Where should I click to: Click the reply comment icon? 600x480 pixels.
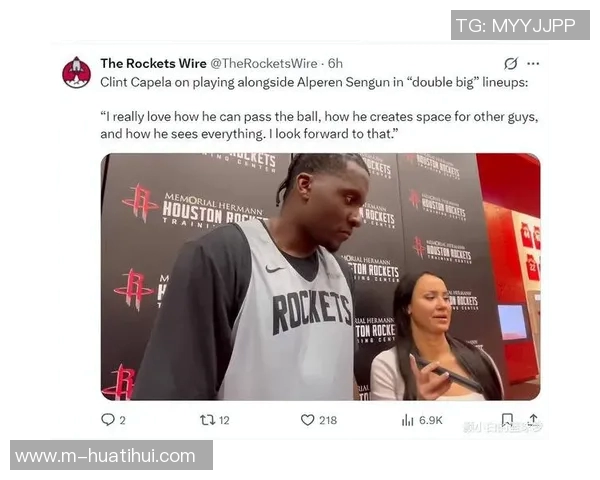[x=108, y=420]
